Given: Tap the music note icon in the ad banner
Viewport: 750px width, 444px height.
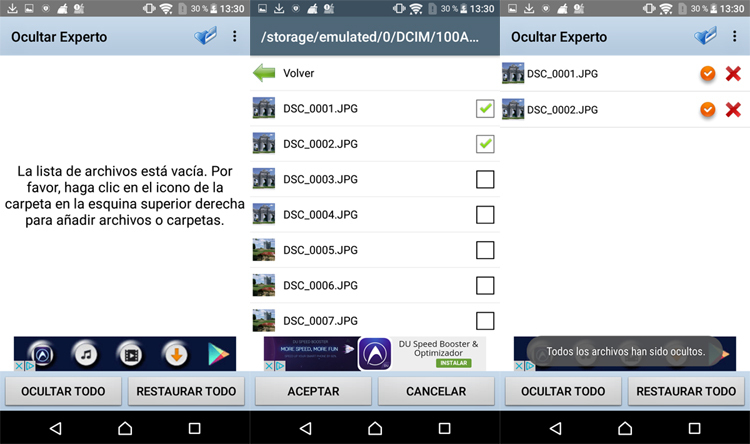Looking at the screenshot, I should pos(87,354).
